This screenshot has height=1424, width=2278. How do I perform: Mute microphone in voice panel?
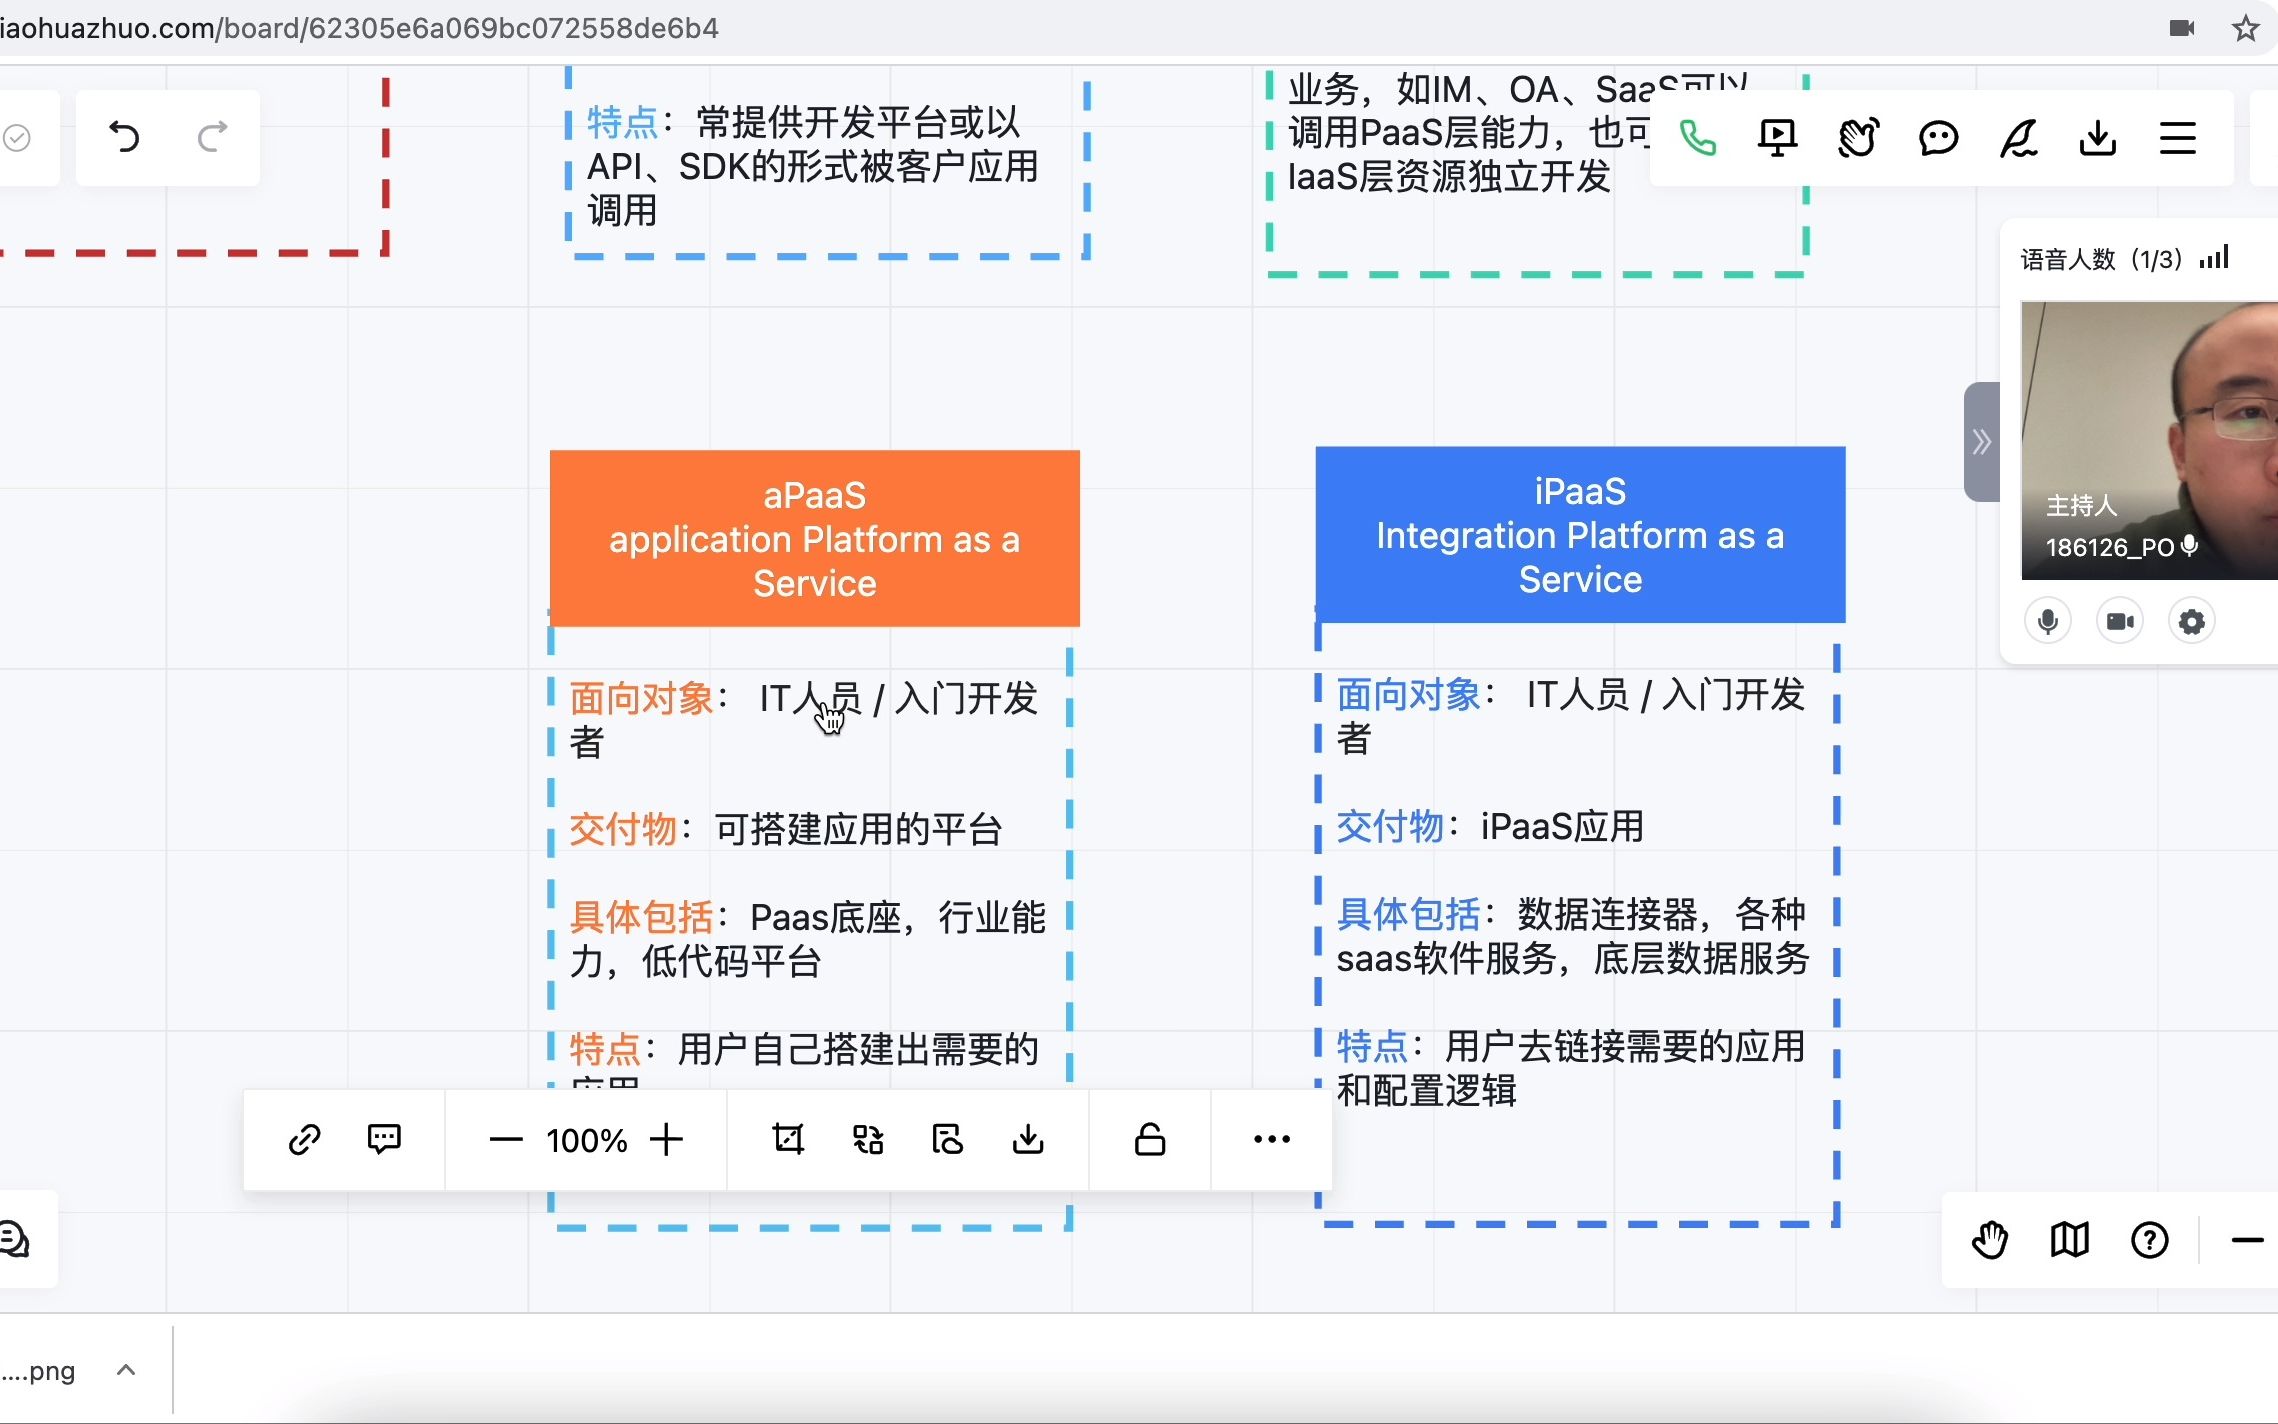pyautogui.click(x=2048, y=622)
